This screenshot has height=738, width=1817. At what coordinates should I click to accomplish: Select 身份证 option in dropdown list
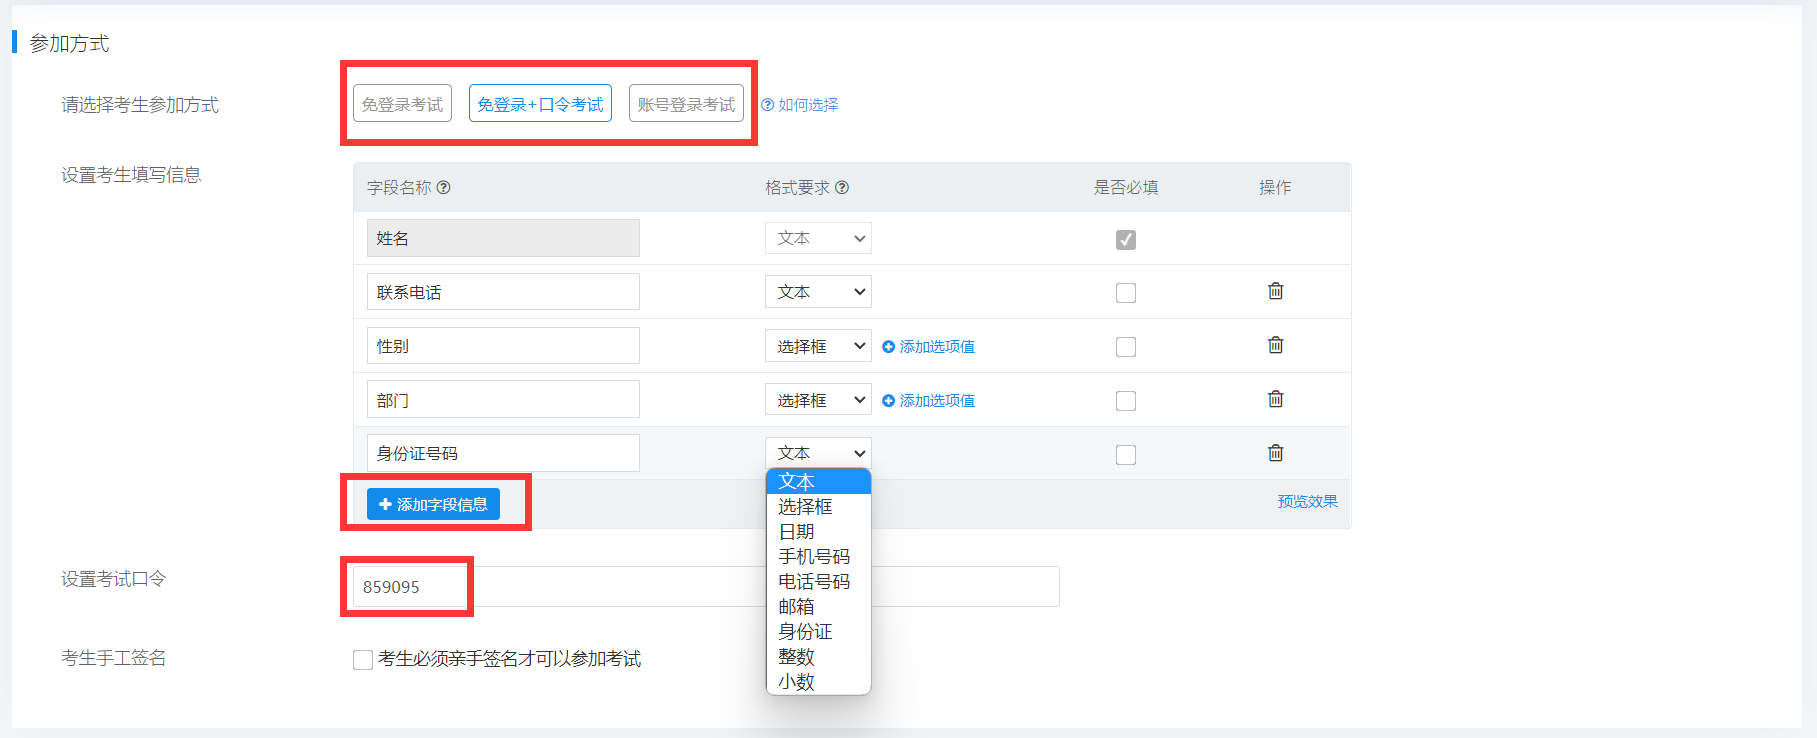tap(818, 632)
